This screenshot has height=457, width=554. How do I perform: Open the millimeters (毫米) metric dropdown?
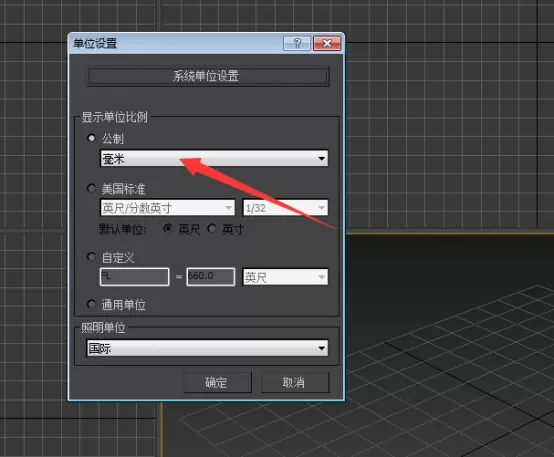pos(214,158)
